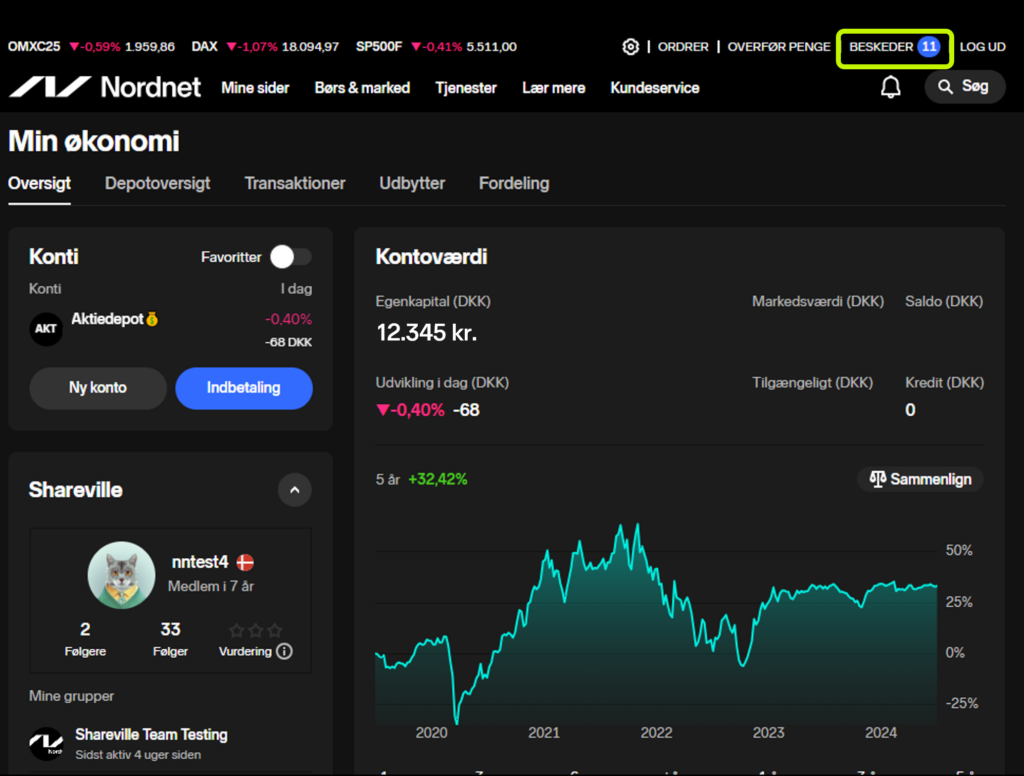Screen dimensions: 1024x776
Task: Switch to the Depotoversigt tab
Action: tap(157, 184)
